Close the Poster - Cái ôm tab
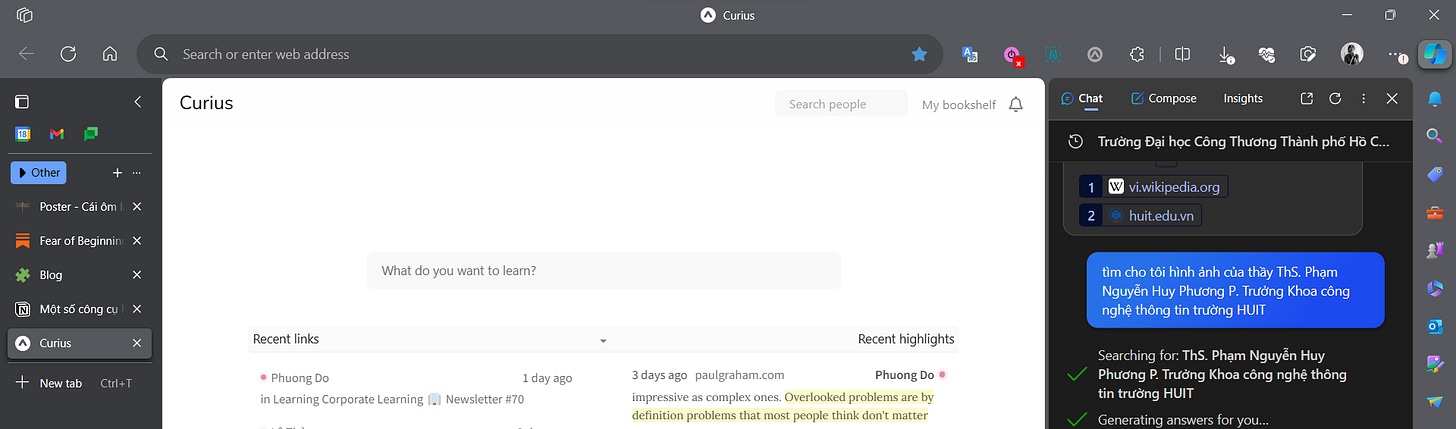This screenshot has height=429, width=1456. click(x=137, y=207)
